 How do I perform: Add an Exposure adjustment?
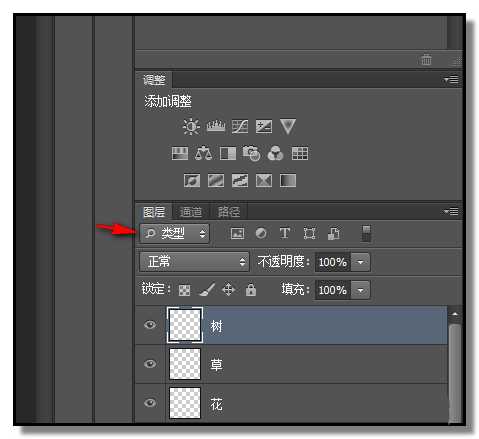(264, 127)
